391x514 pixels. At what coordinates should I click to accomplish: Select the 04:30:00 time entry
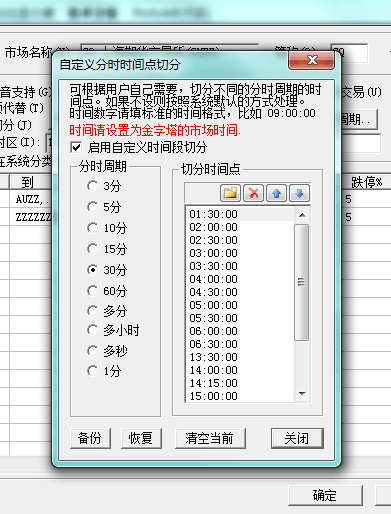coord(240,292)
